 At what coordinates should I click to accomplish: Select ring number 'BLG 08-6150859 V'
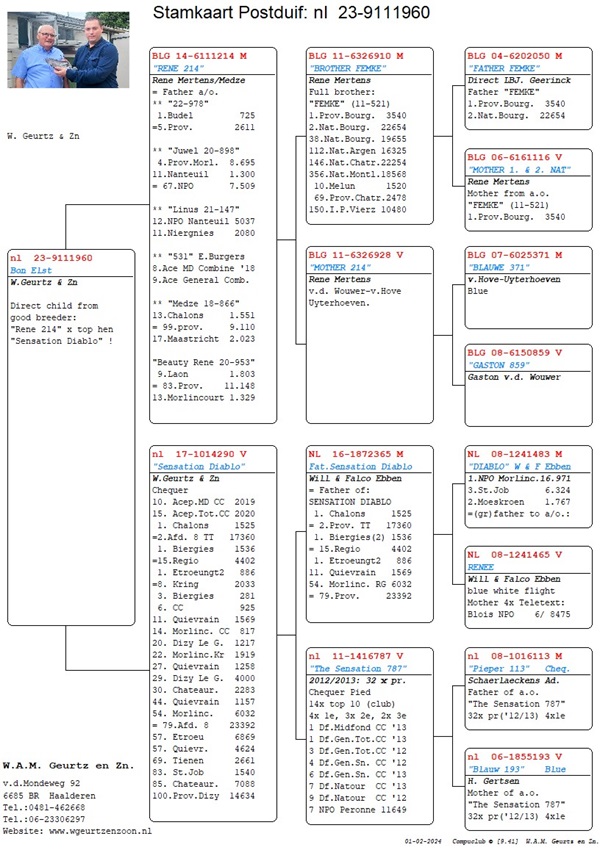point(514,353)
